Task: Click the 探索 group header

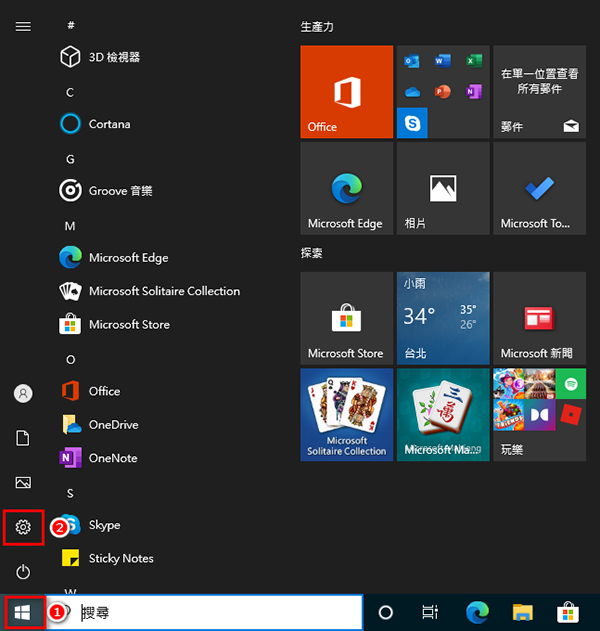Action: point(311,253)
